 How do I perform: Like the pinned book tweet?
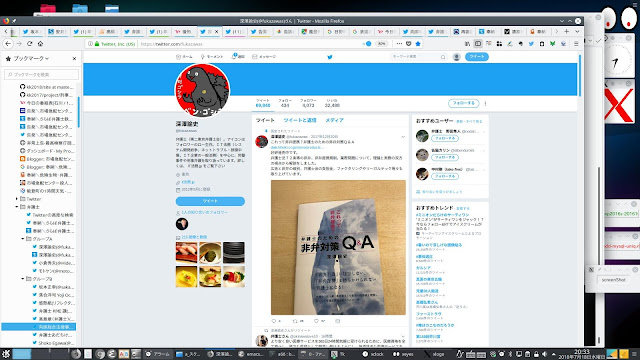pos(316,321)
